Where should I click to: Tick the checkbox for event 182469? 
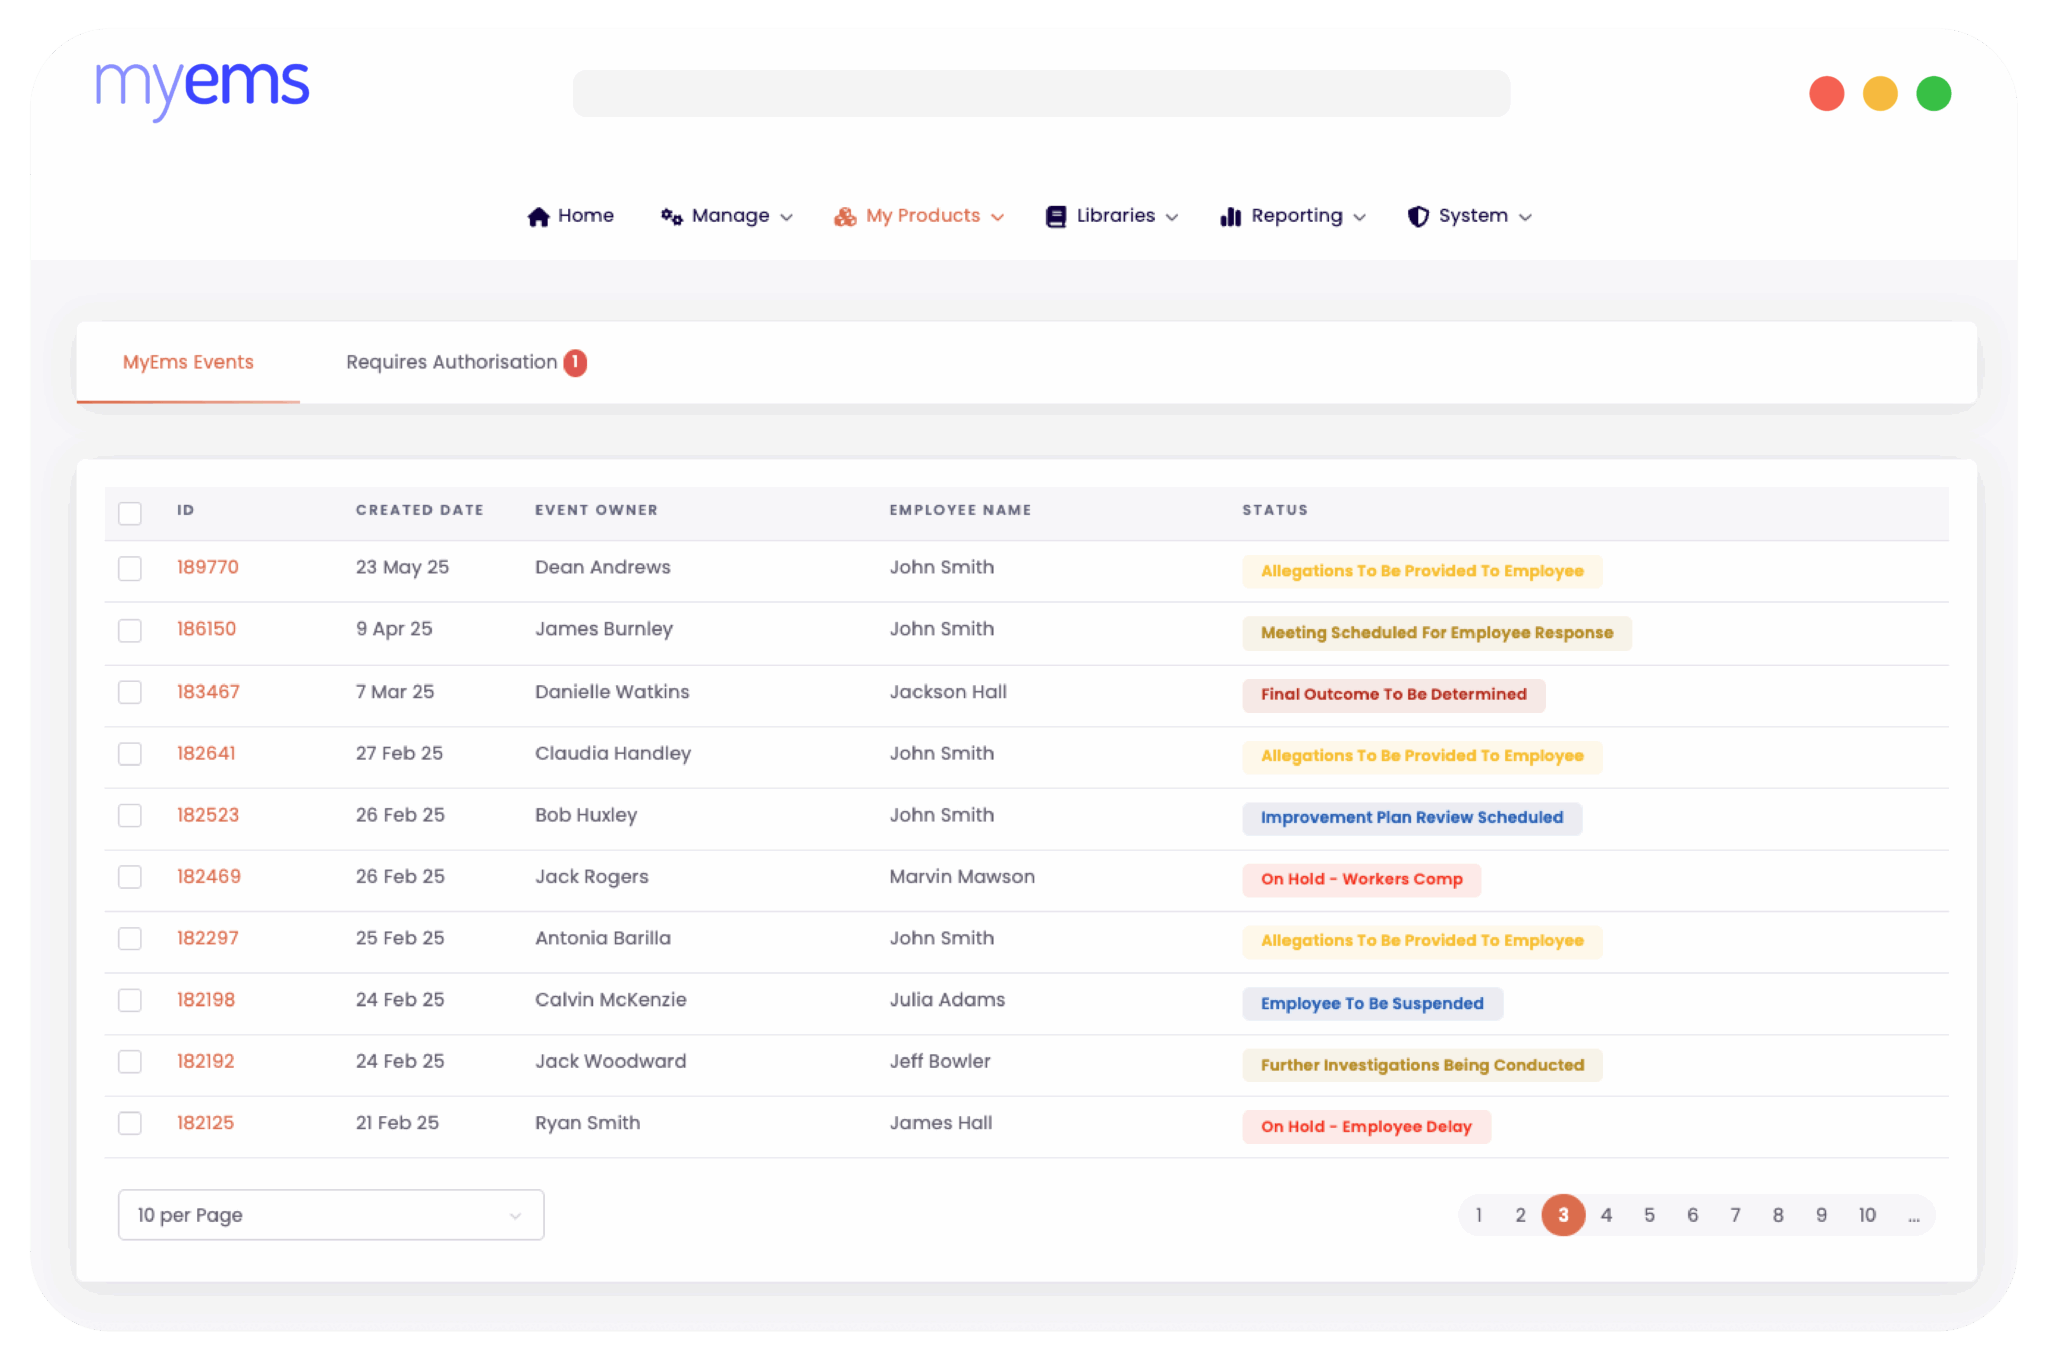click(x=130, y=876)
